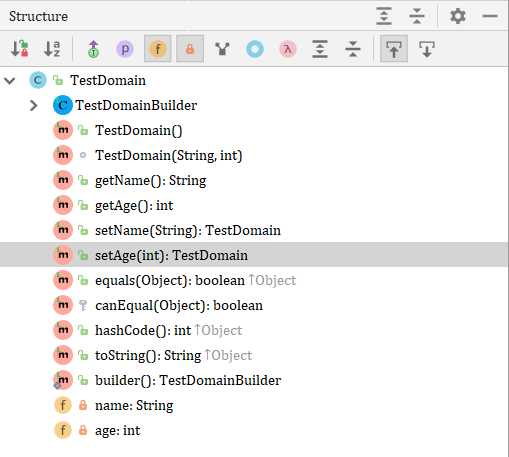Click field icon of name: String
This screenshot has height=457, width=509.
click(63, 405)
